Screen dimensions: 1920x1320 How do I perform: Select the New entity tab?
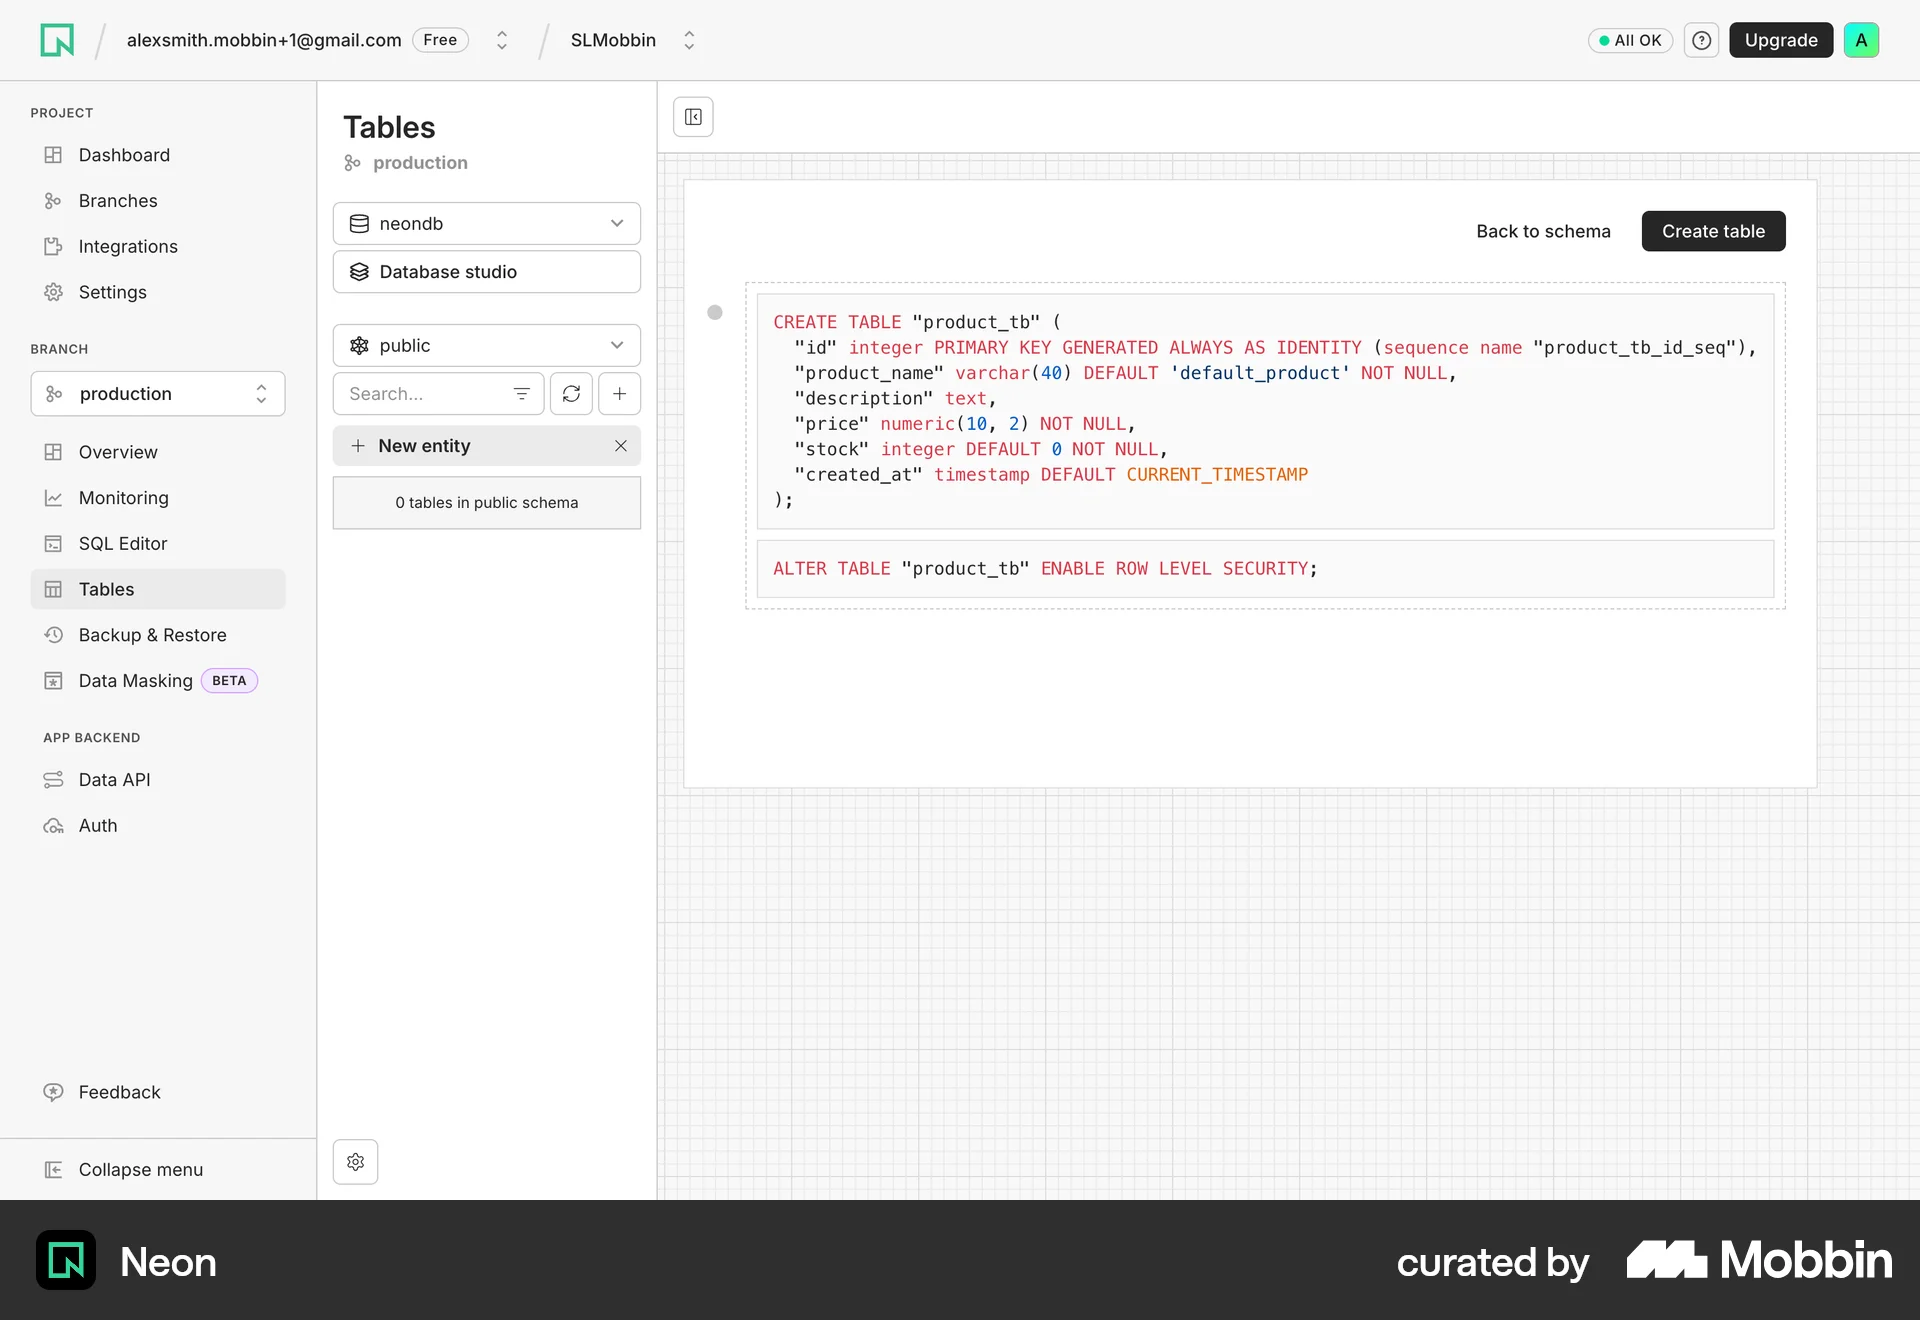[487, 446]
